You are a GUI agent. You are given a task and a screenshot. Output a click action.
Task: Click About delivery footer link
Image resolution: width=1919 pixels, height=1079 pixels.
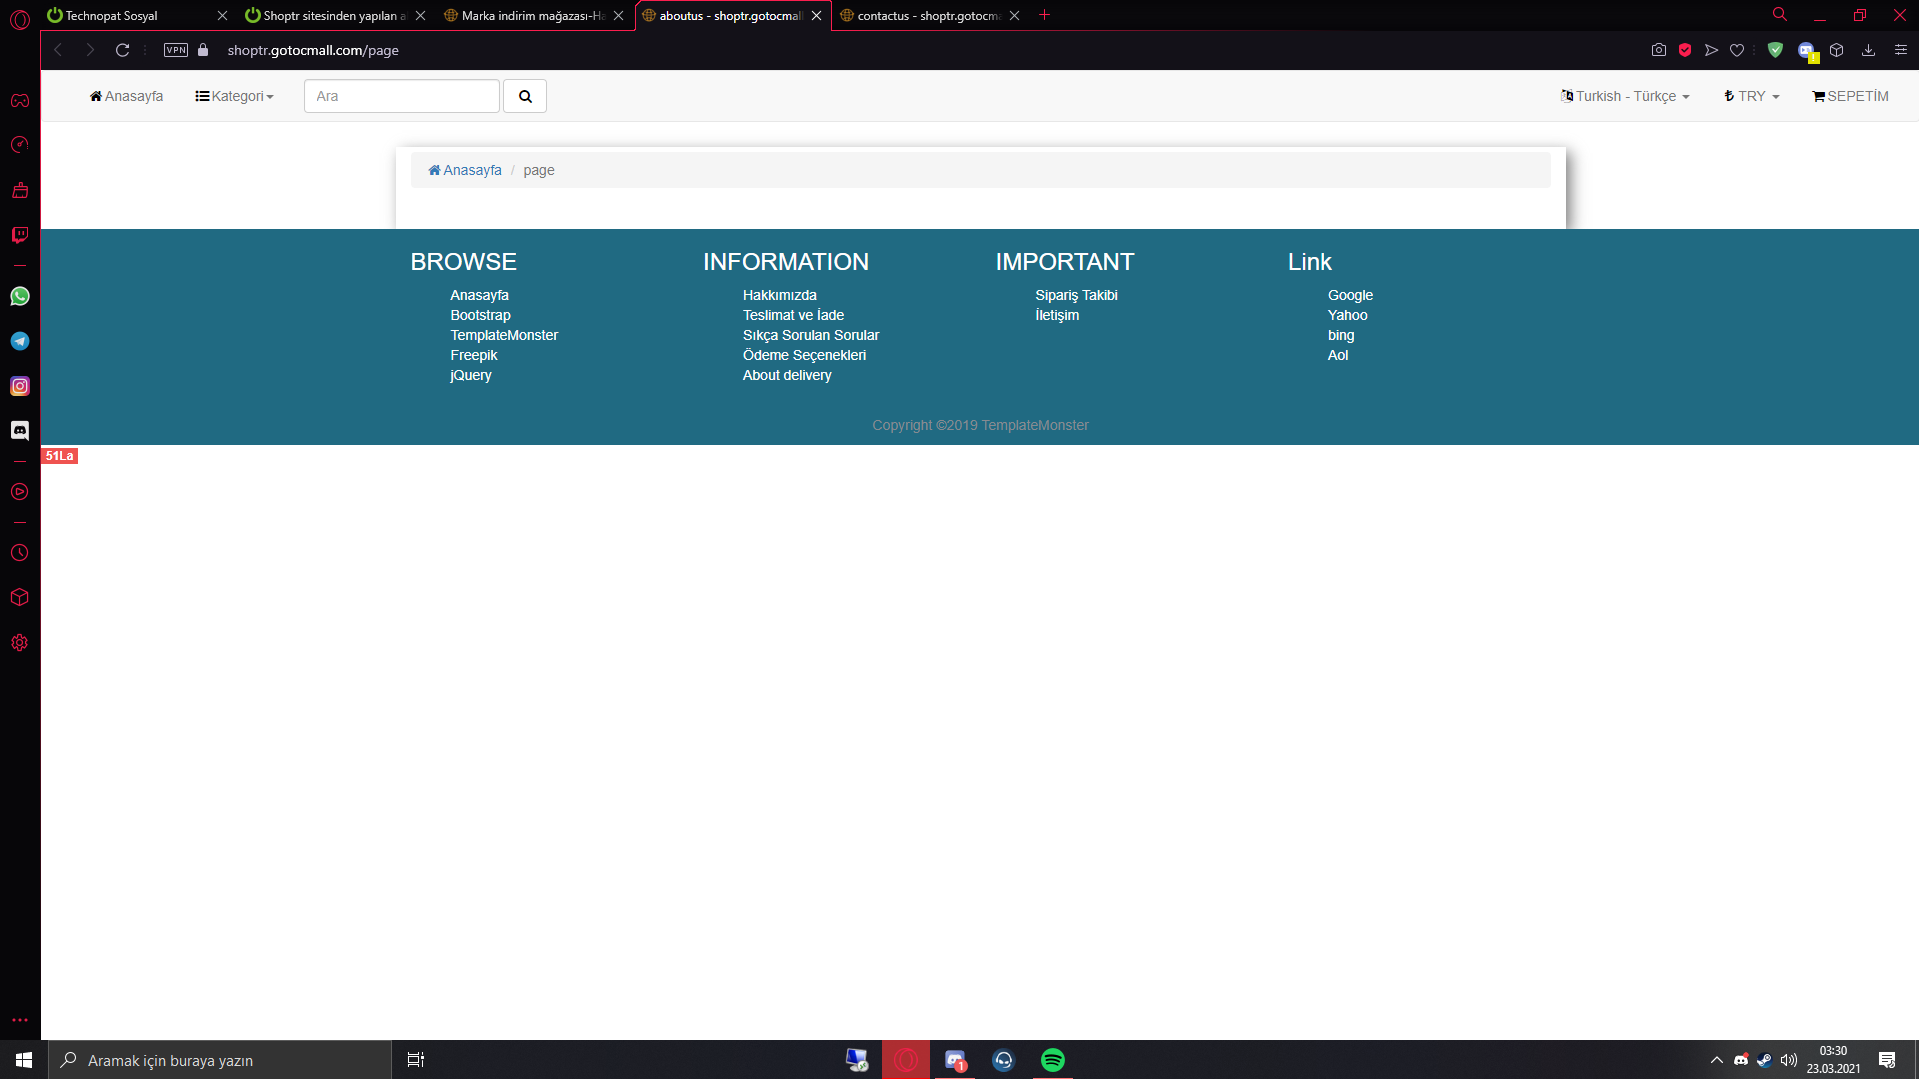click(x=787, y=375)
